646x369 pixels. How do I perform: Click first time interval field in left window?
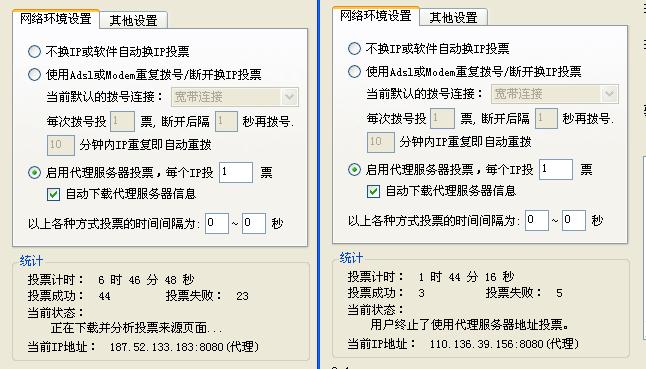point(217,224)
